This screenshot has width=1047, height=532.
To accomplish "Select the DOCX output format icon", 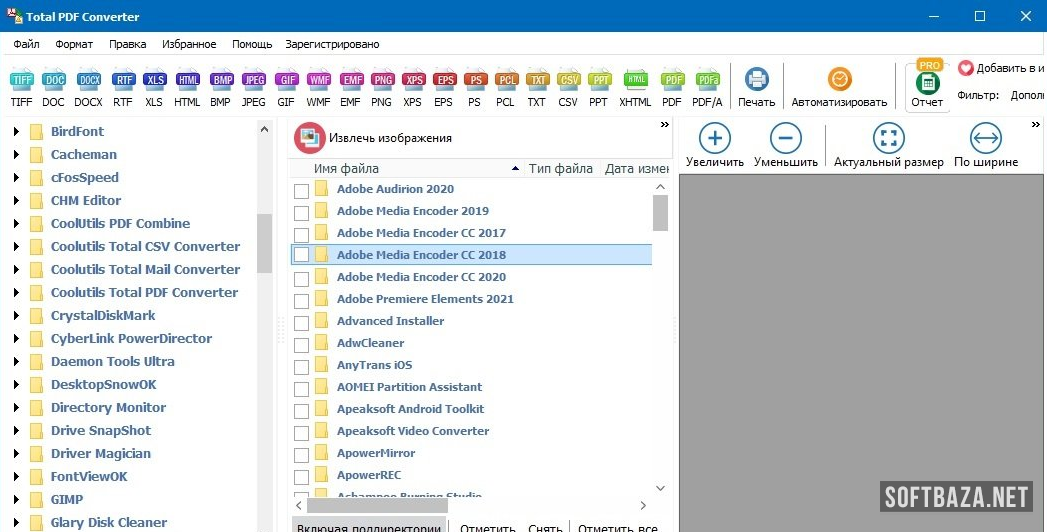I will pos(88,80).
